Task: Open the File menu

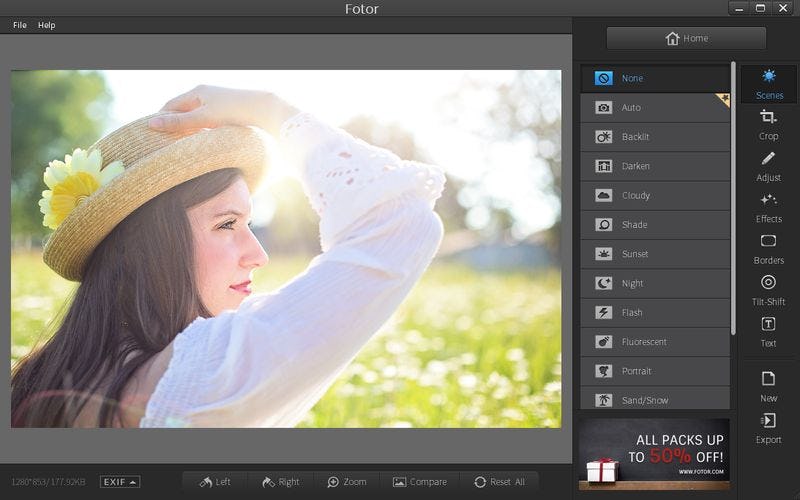Action: pyautogui.click(x=20, y=25)
